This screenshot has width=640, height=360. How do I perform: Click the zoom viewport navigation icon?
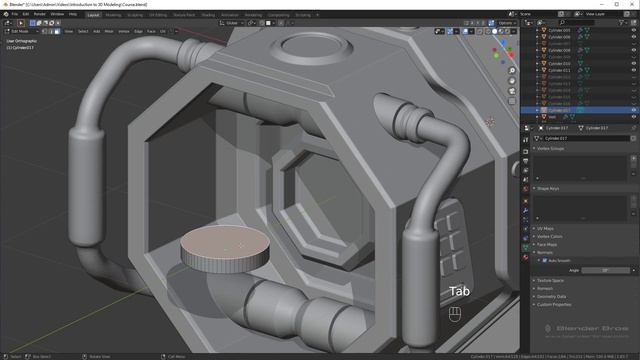pos(512,71)
